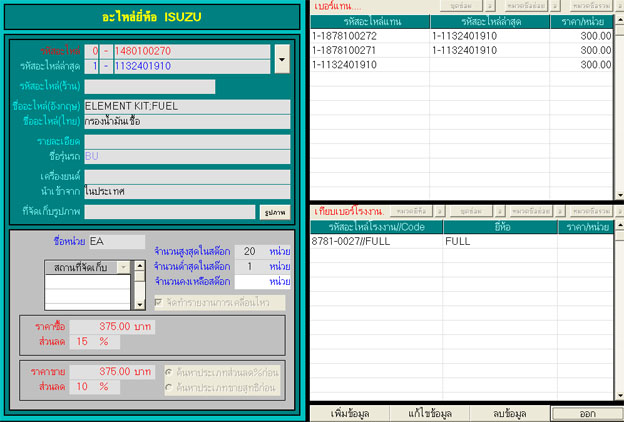Click scroll down arrow of เทียบเบอร์โรงงาน table
The height and width of the screenshot is (422, 624).
619,396
